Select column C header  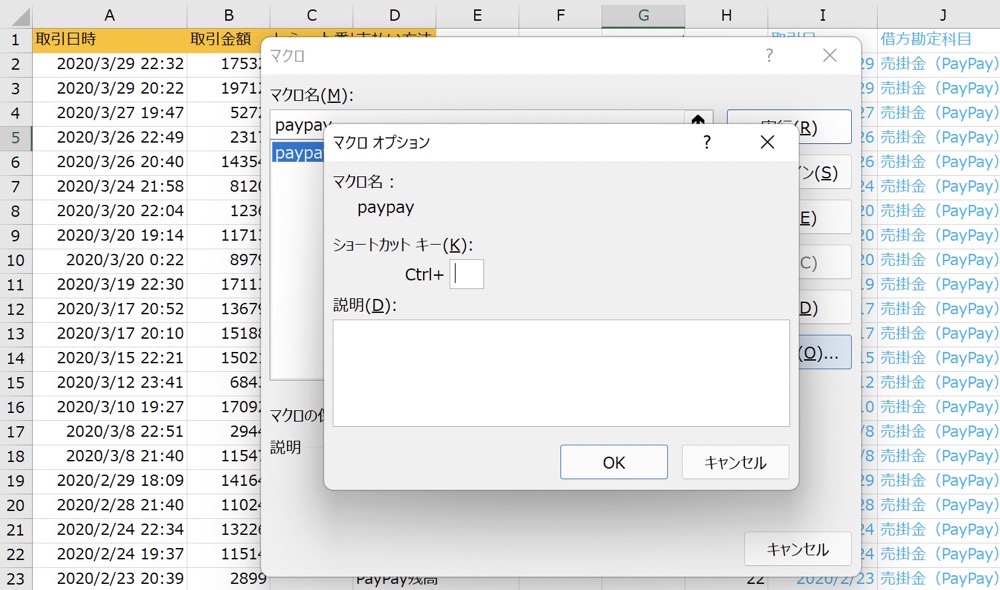click(311, 15)
